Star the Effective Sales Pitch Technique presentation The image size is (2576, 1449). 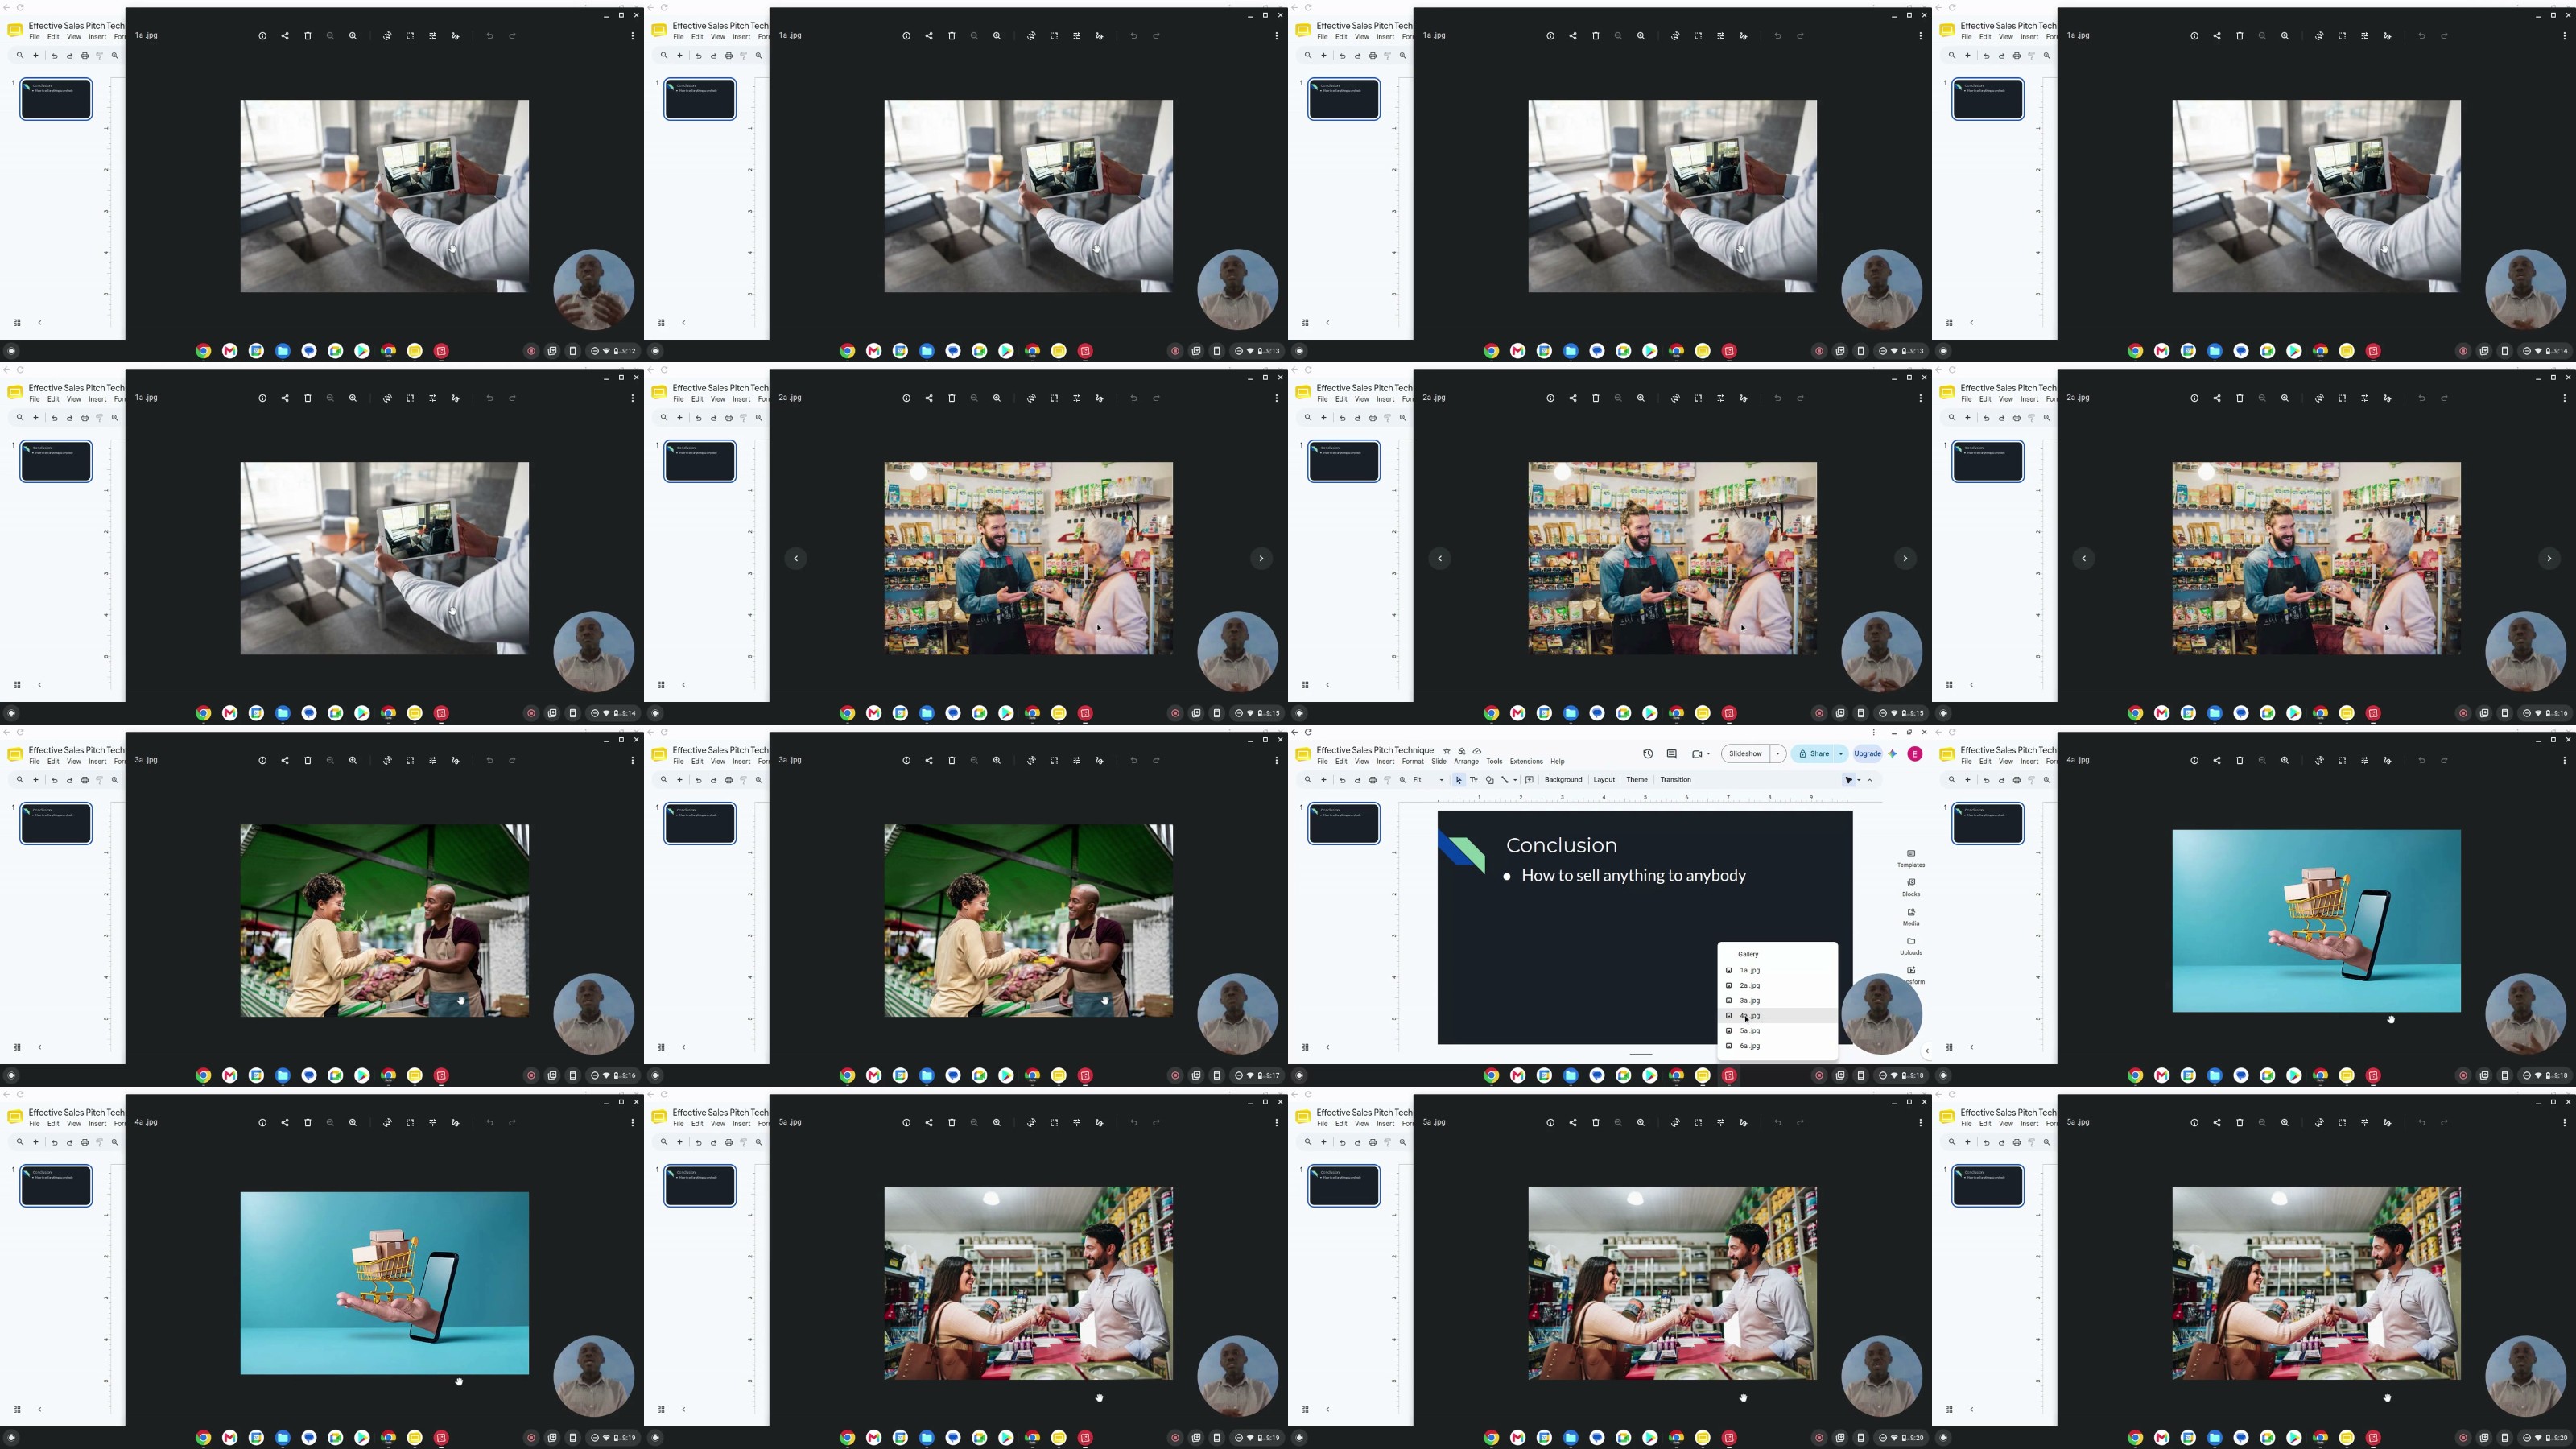pos(1446,751)
